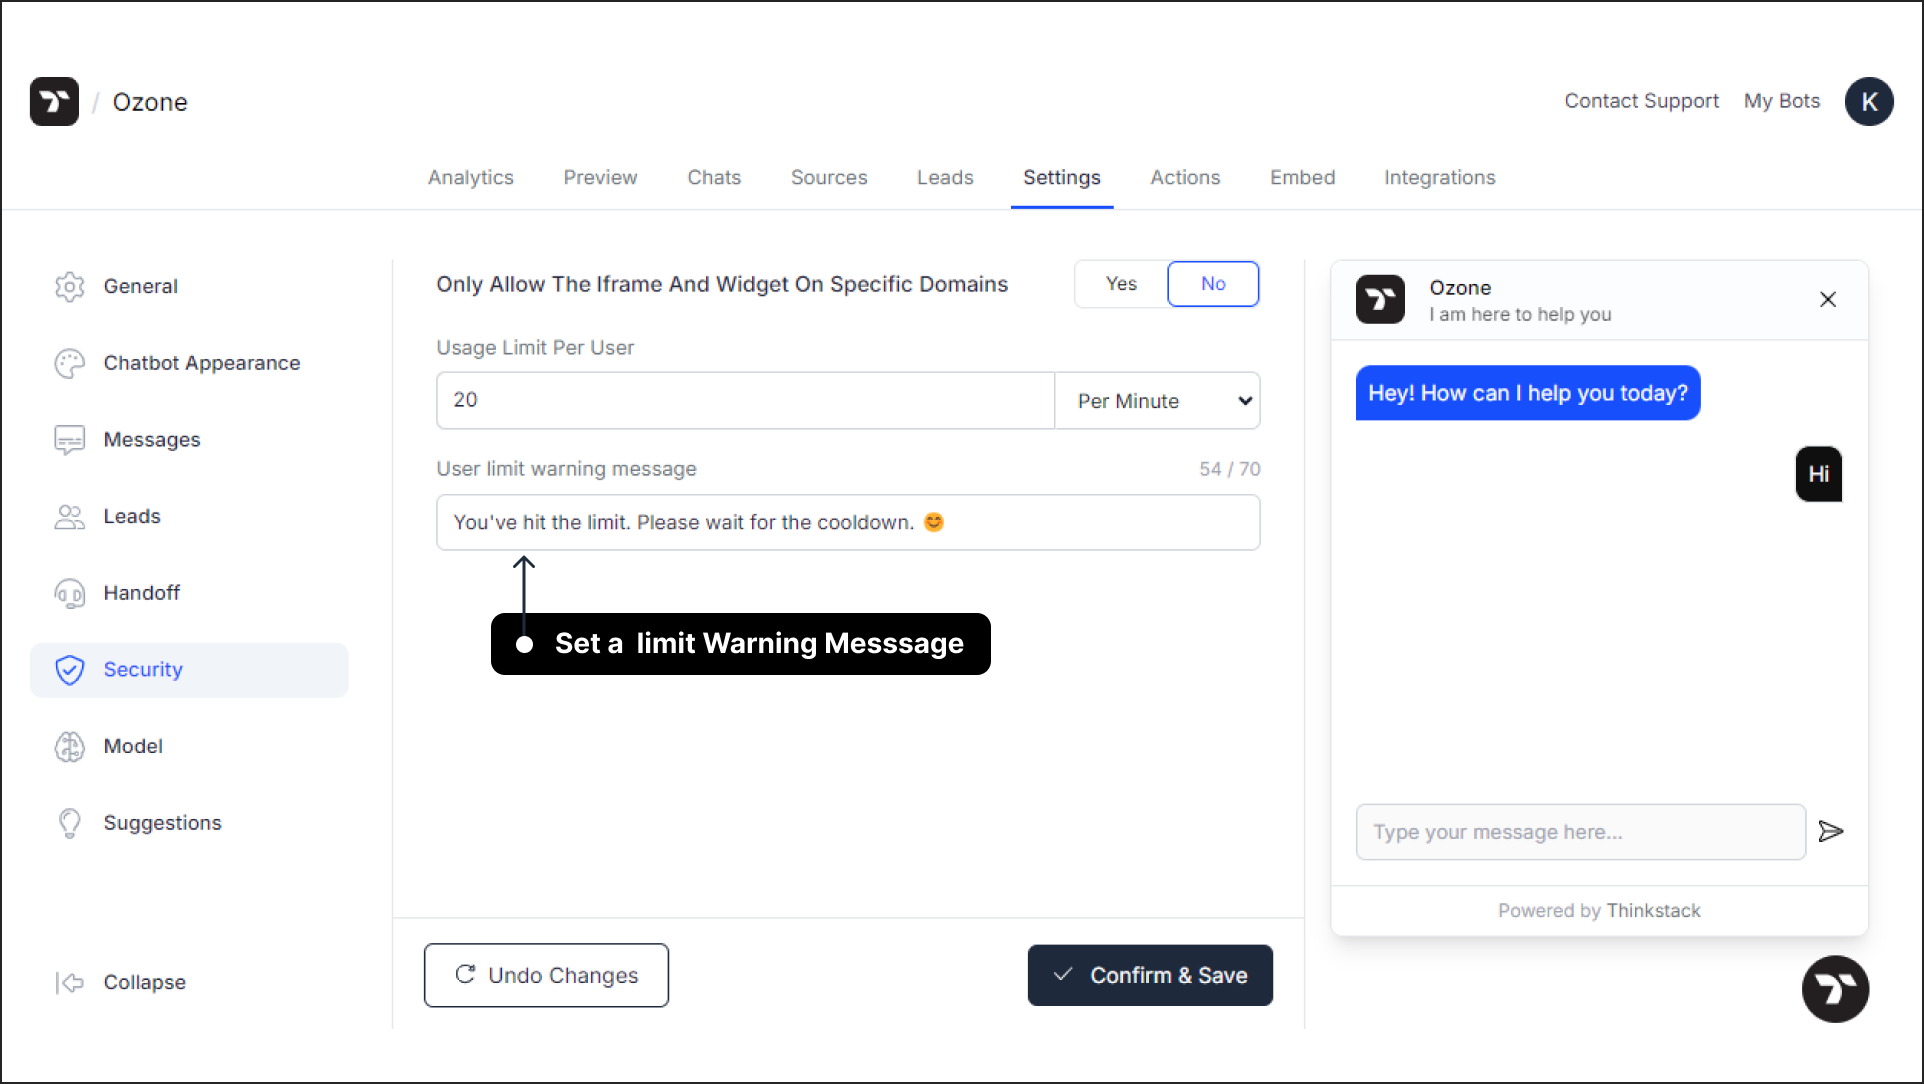Click the Suggestions lightbulb icon
The width and height of the screenshot is (1924, 1084).
pos(70,823)
